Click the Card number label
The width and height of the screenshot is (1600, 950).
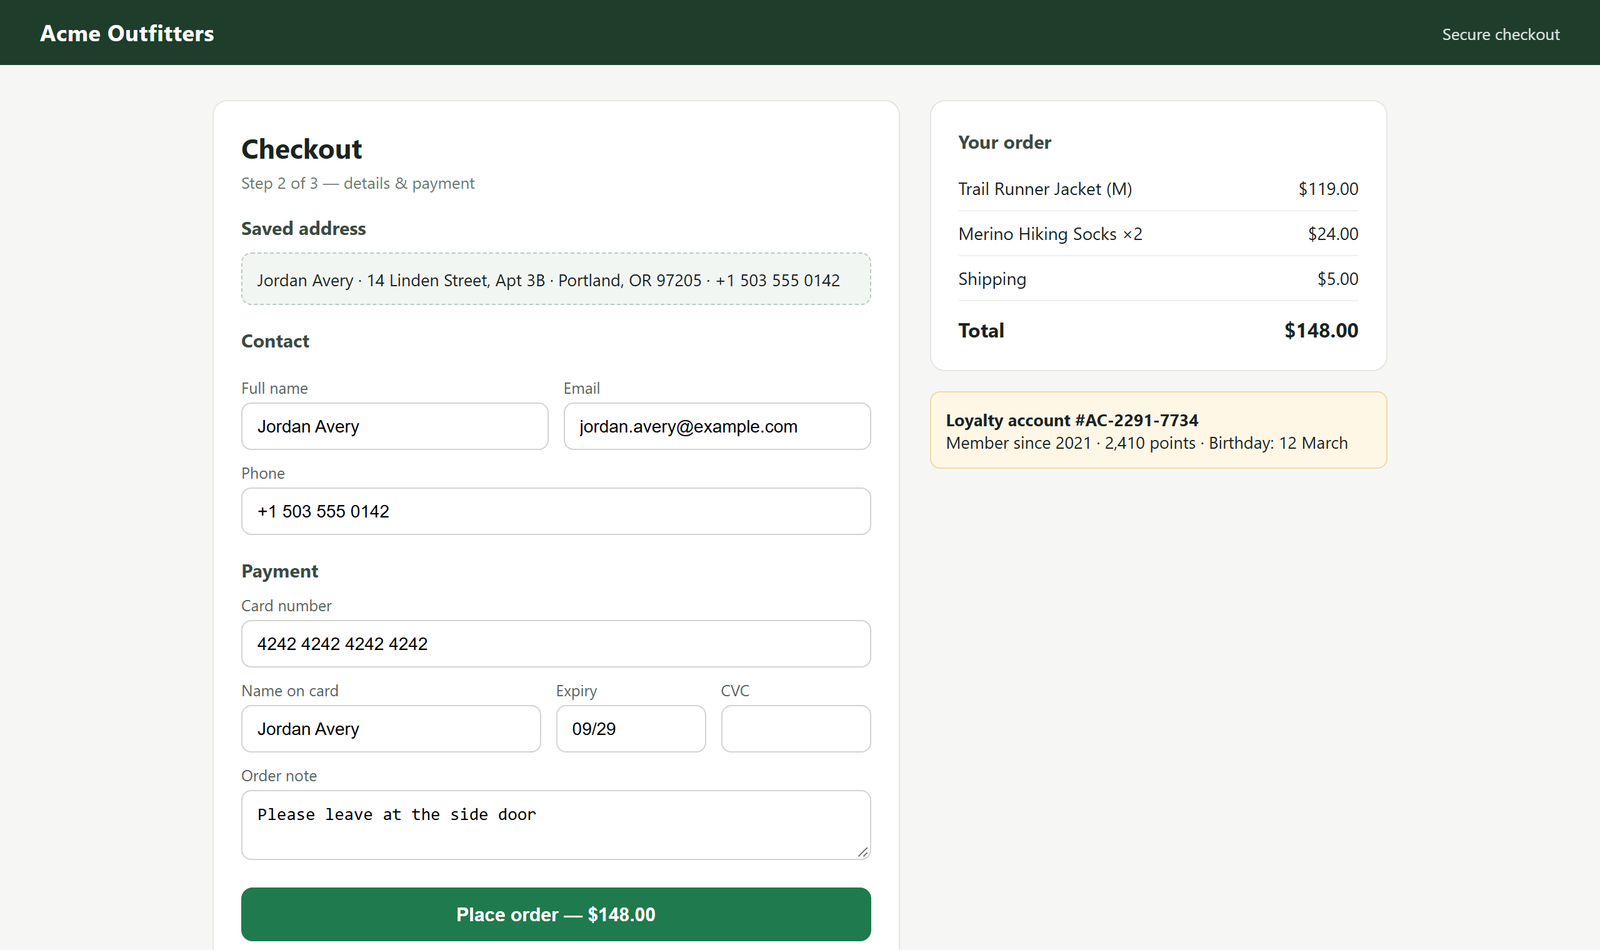[286, 606]
